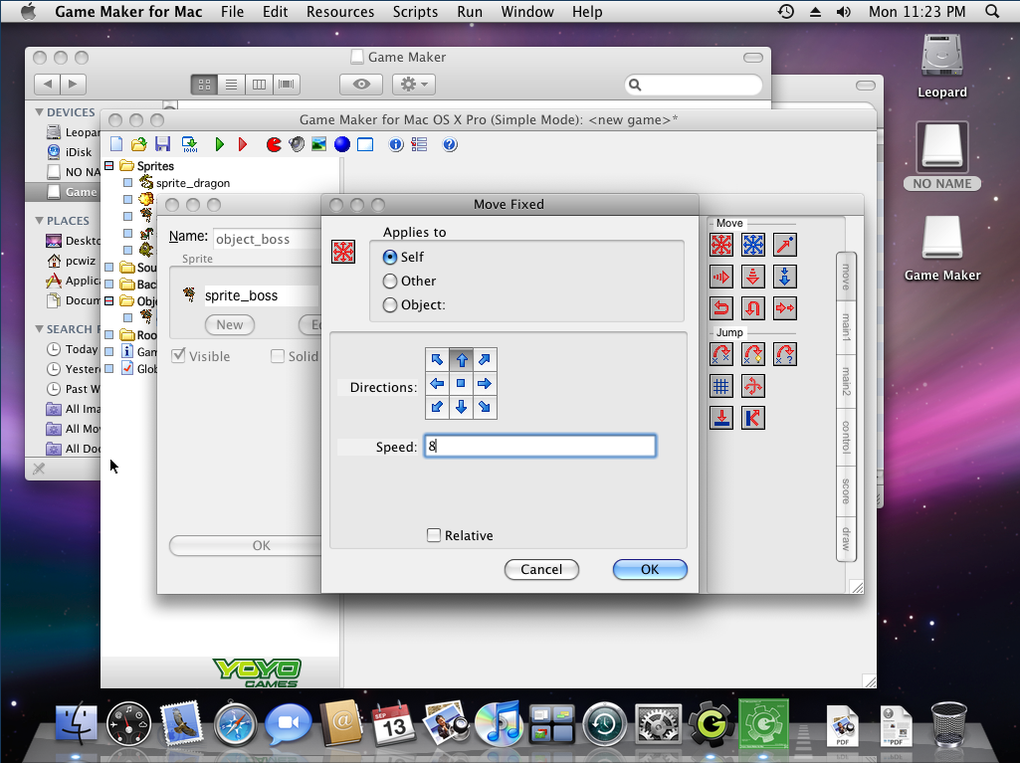The width and height of the screenshot is (1020, 763).
Task: Toggle the up-left diagonal direction arrow
Action: pos(437,360)
